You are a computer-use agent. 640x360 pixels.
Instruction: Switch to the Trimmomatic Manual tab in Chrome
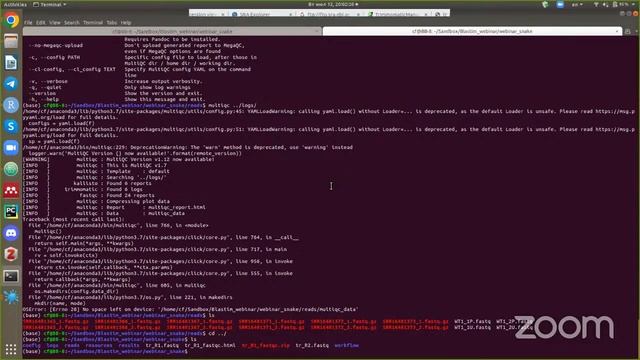click(396, 14)
